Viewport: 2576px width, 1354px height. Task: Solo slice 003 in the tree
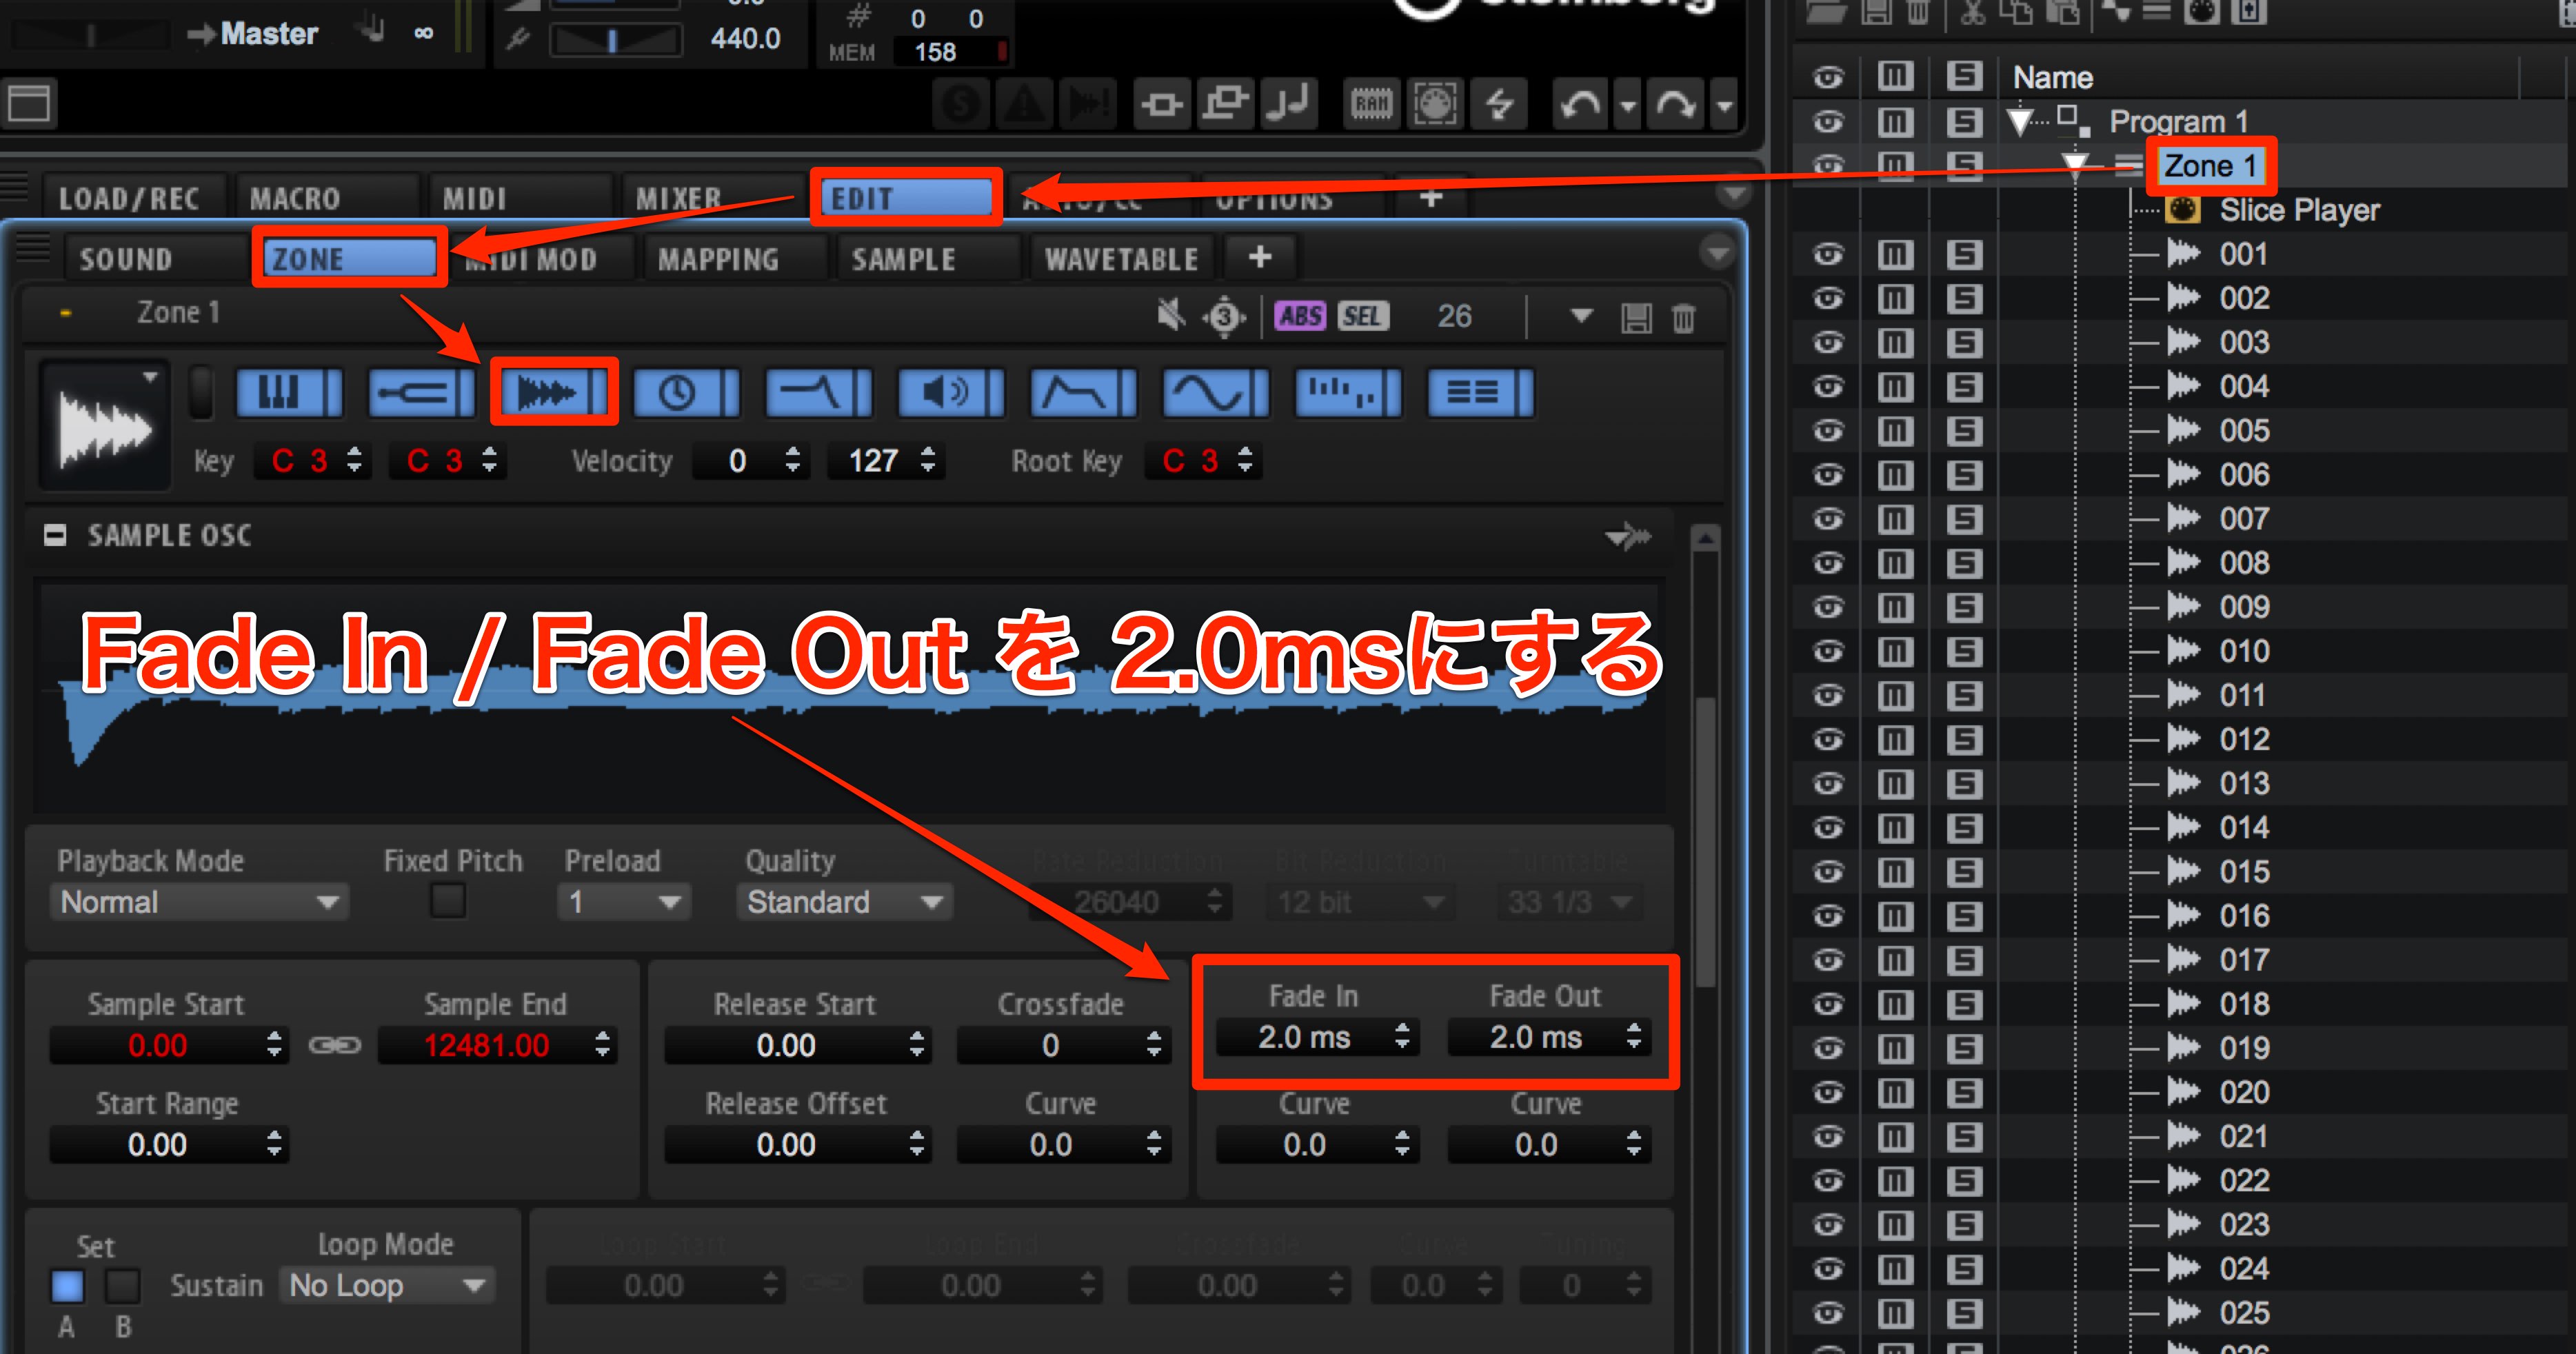point(1964,343)
